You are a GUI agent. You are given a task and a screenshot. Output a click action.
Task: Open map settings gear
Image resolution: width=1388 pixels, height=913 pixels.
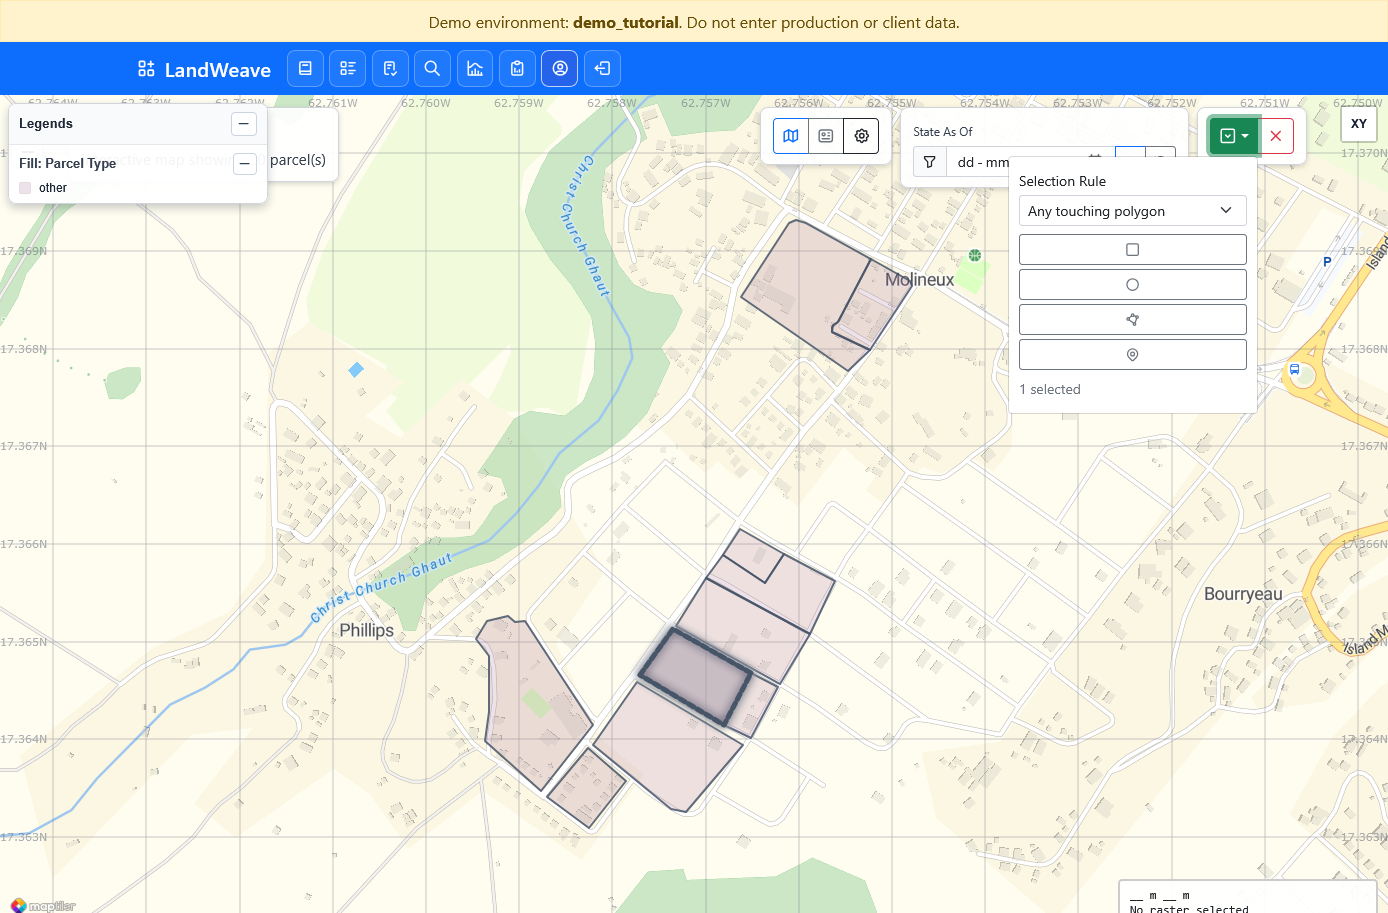point(861,136)
